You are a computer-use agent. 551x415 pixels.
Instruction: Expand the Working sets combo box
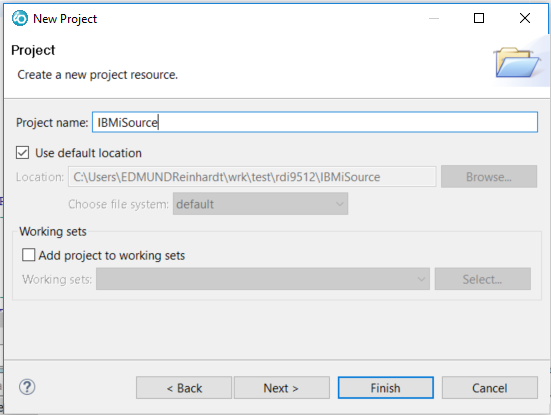tap(263, 279)
